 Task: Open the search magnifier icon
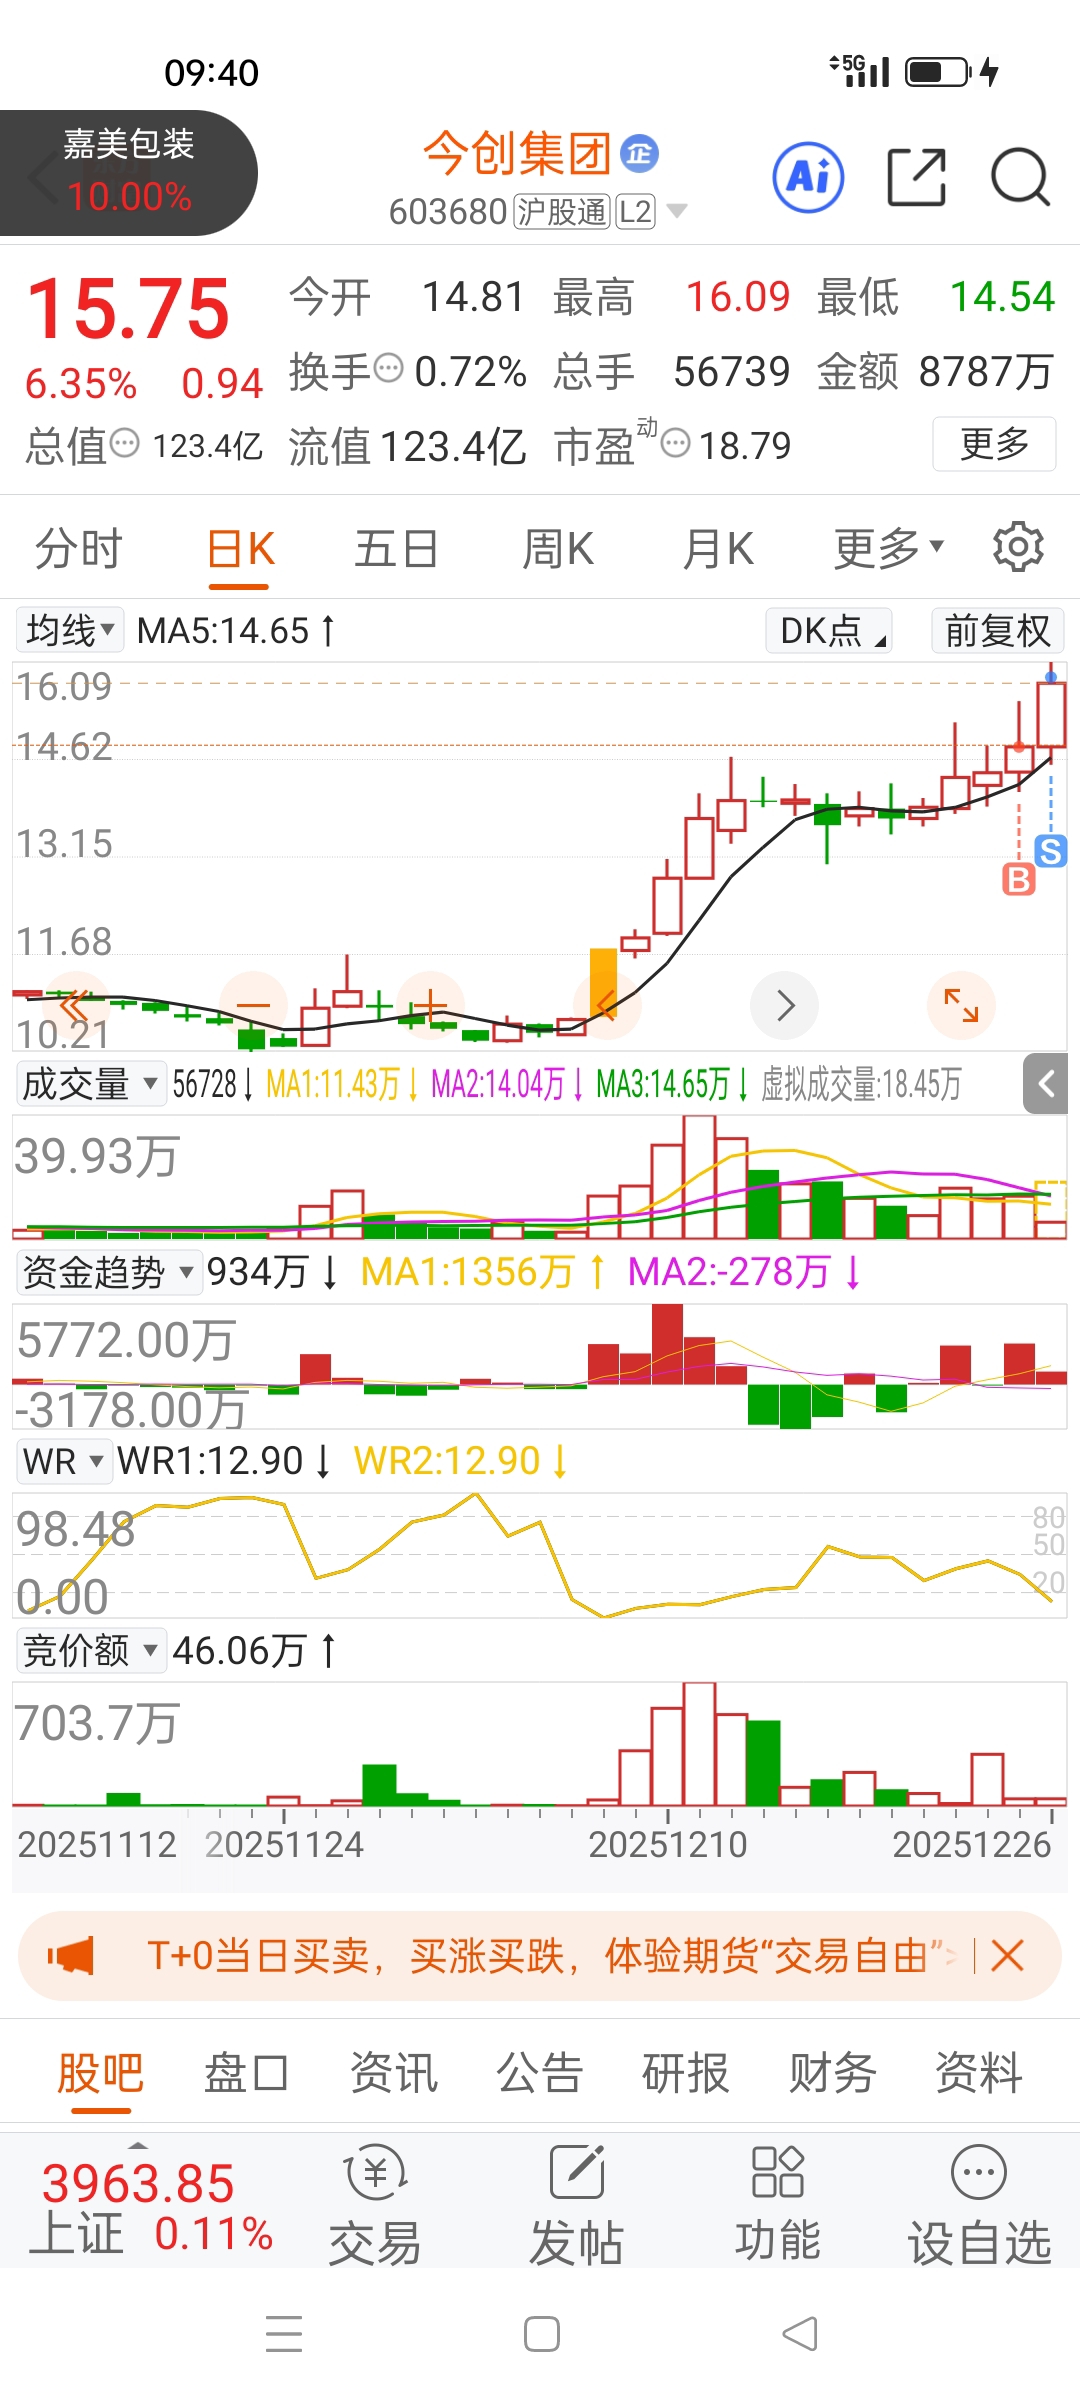(1020, 177)
